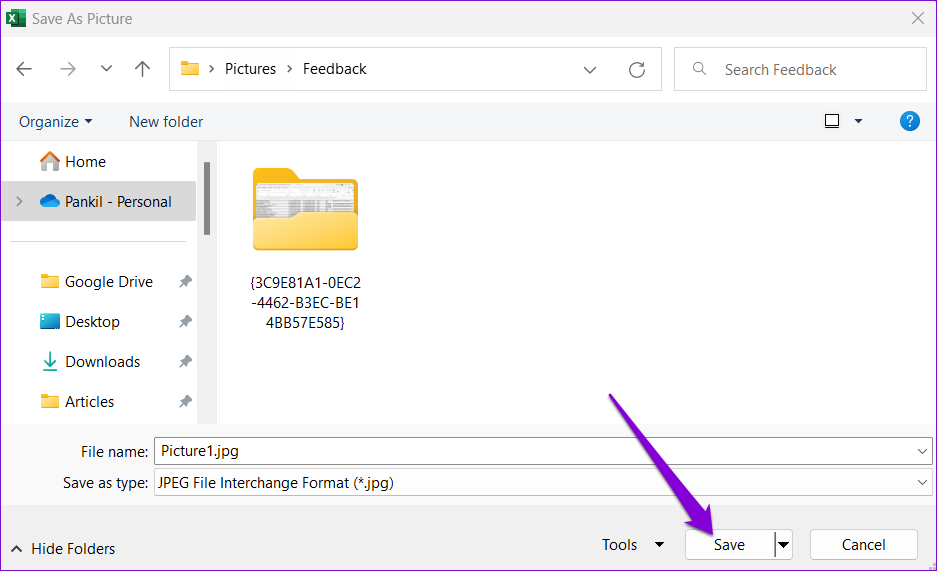Select Pictures in the address path
This screenshot has width=937, height=571.
click(x=250, y=69)
